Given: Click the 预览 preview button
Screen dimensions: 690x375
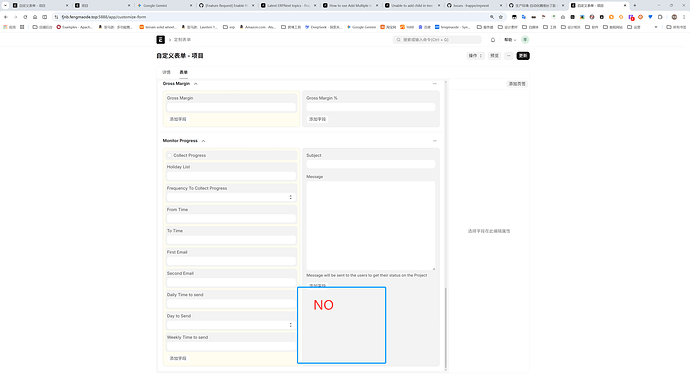Looking at the screenshot, I should point(495,55).
